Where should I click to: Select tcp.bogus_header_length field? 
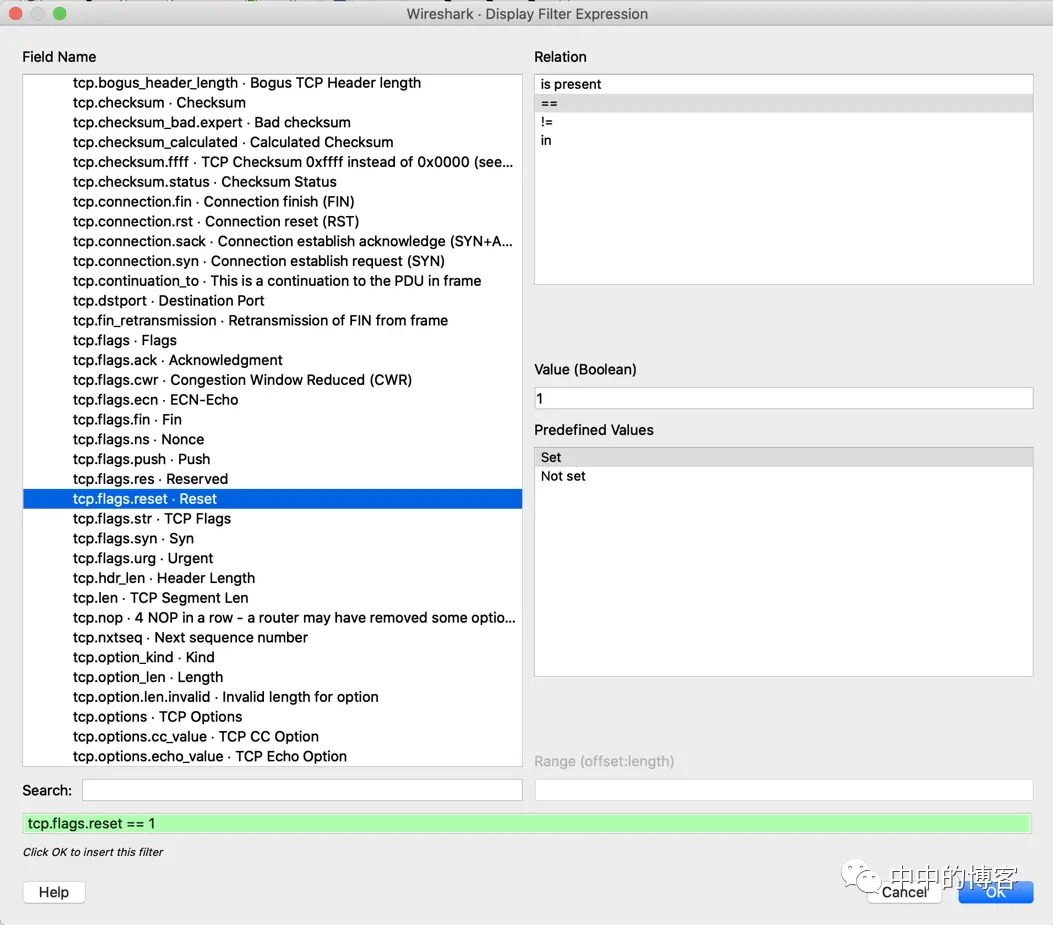click(x=273, y=83)
